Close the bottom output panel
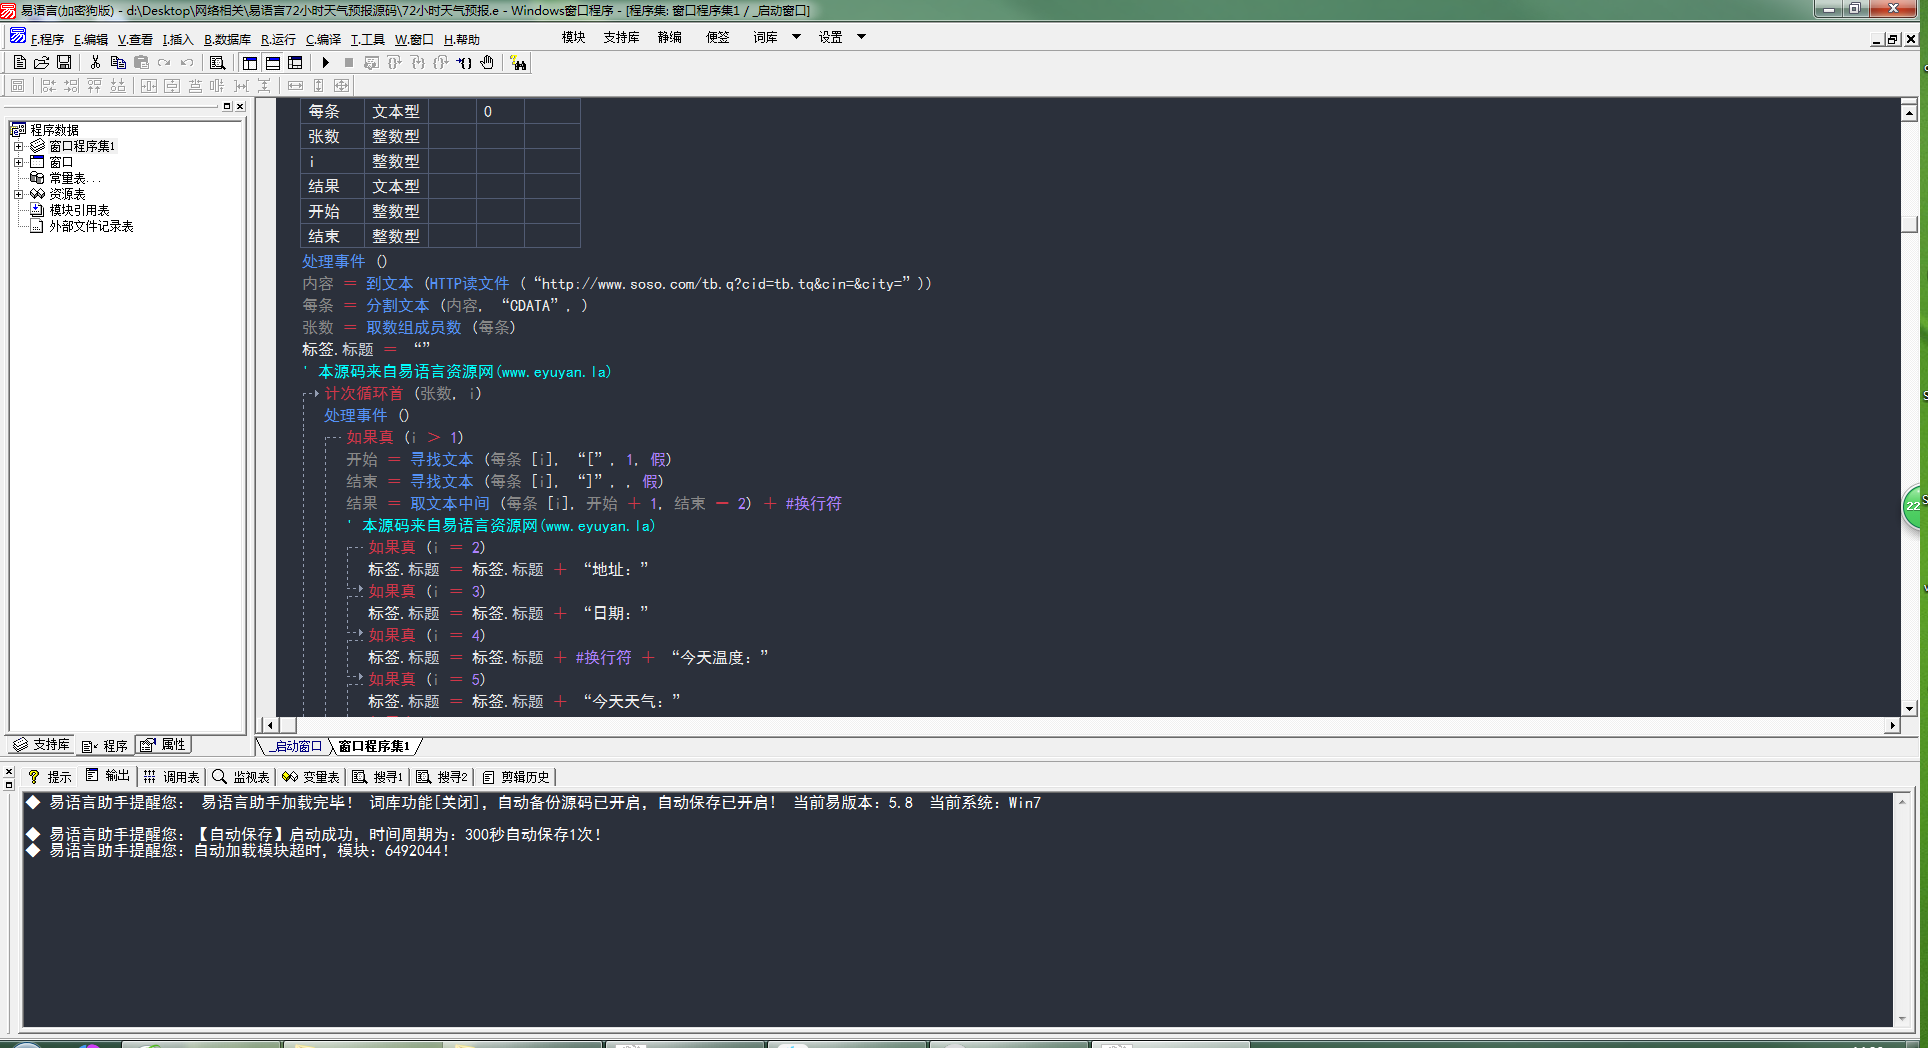The height and width of the screenshot is (1048, 1928). coord(9,772)
